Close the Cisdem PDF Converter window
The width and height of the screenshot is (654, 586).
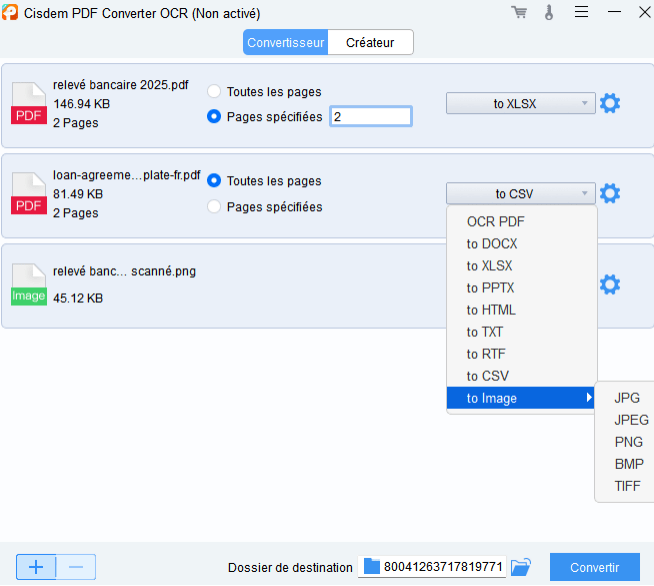point(644,12)
